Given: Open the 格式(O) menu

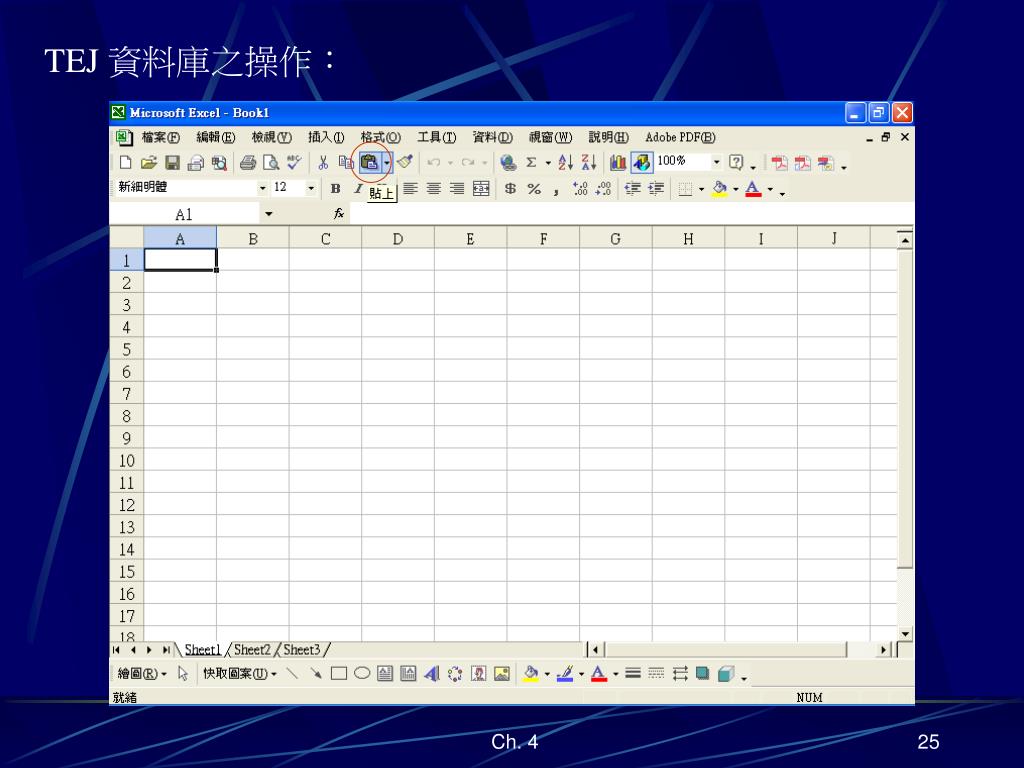Looking at the screenshot, I should [381, 137].
